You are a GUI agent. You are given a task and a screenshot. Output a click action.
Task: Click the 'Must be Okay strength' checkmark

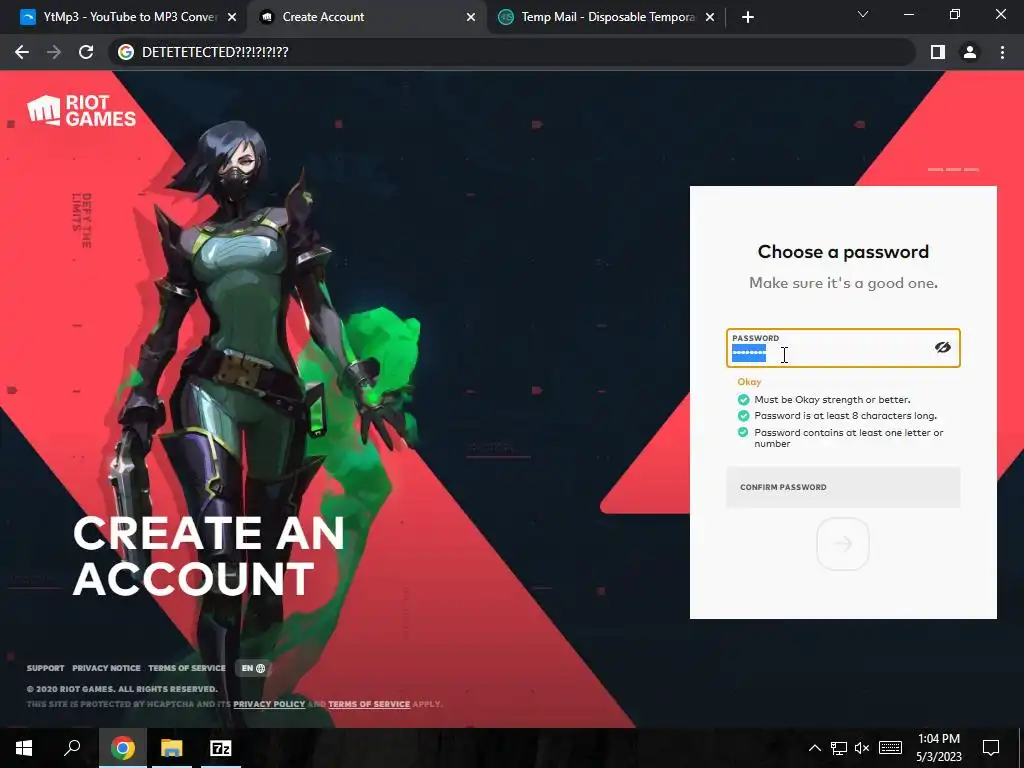(743, 400)
